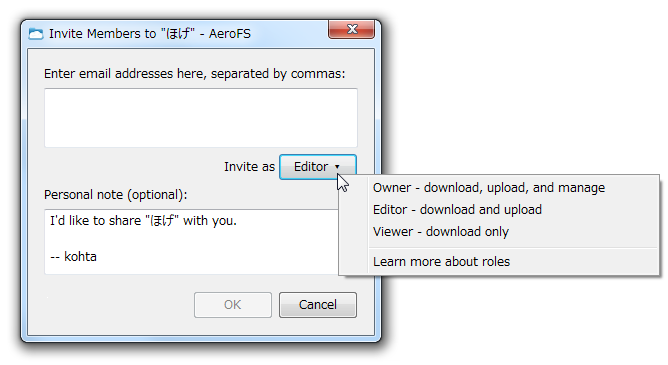Click inside the personal note text area
The height and width of the screenshot is (365, 668).
pos(192,241)
